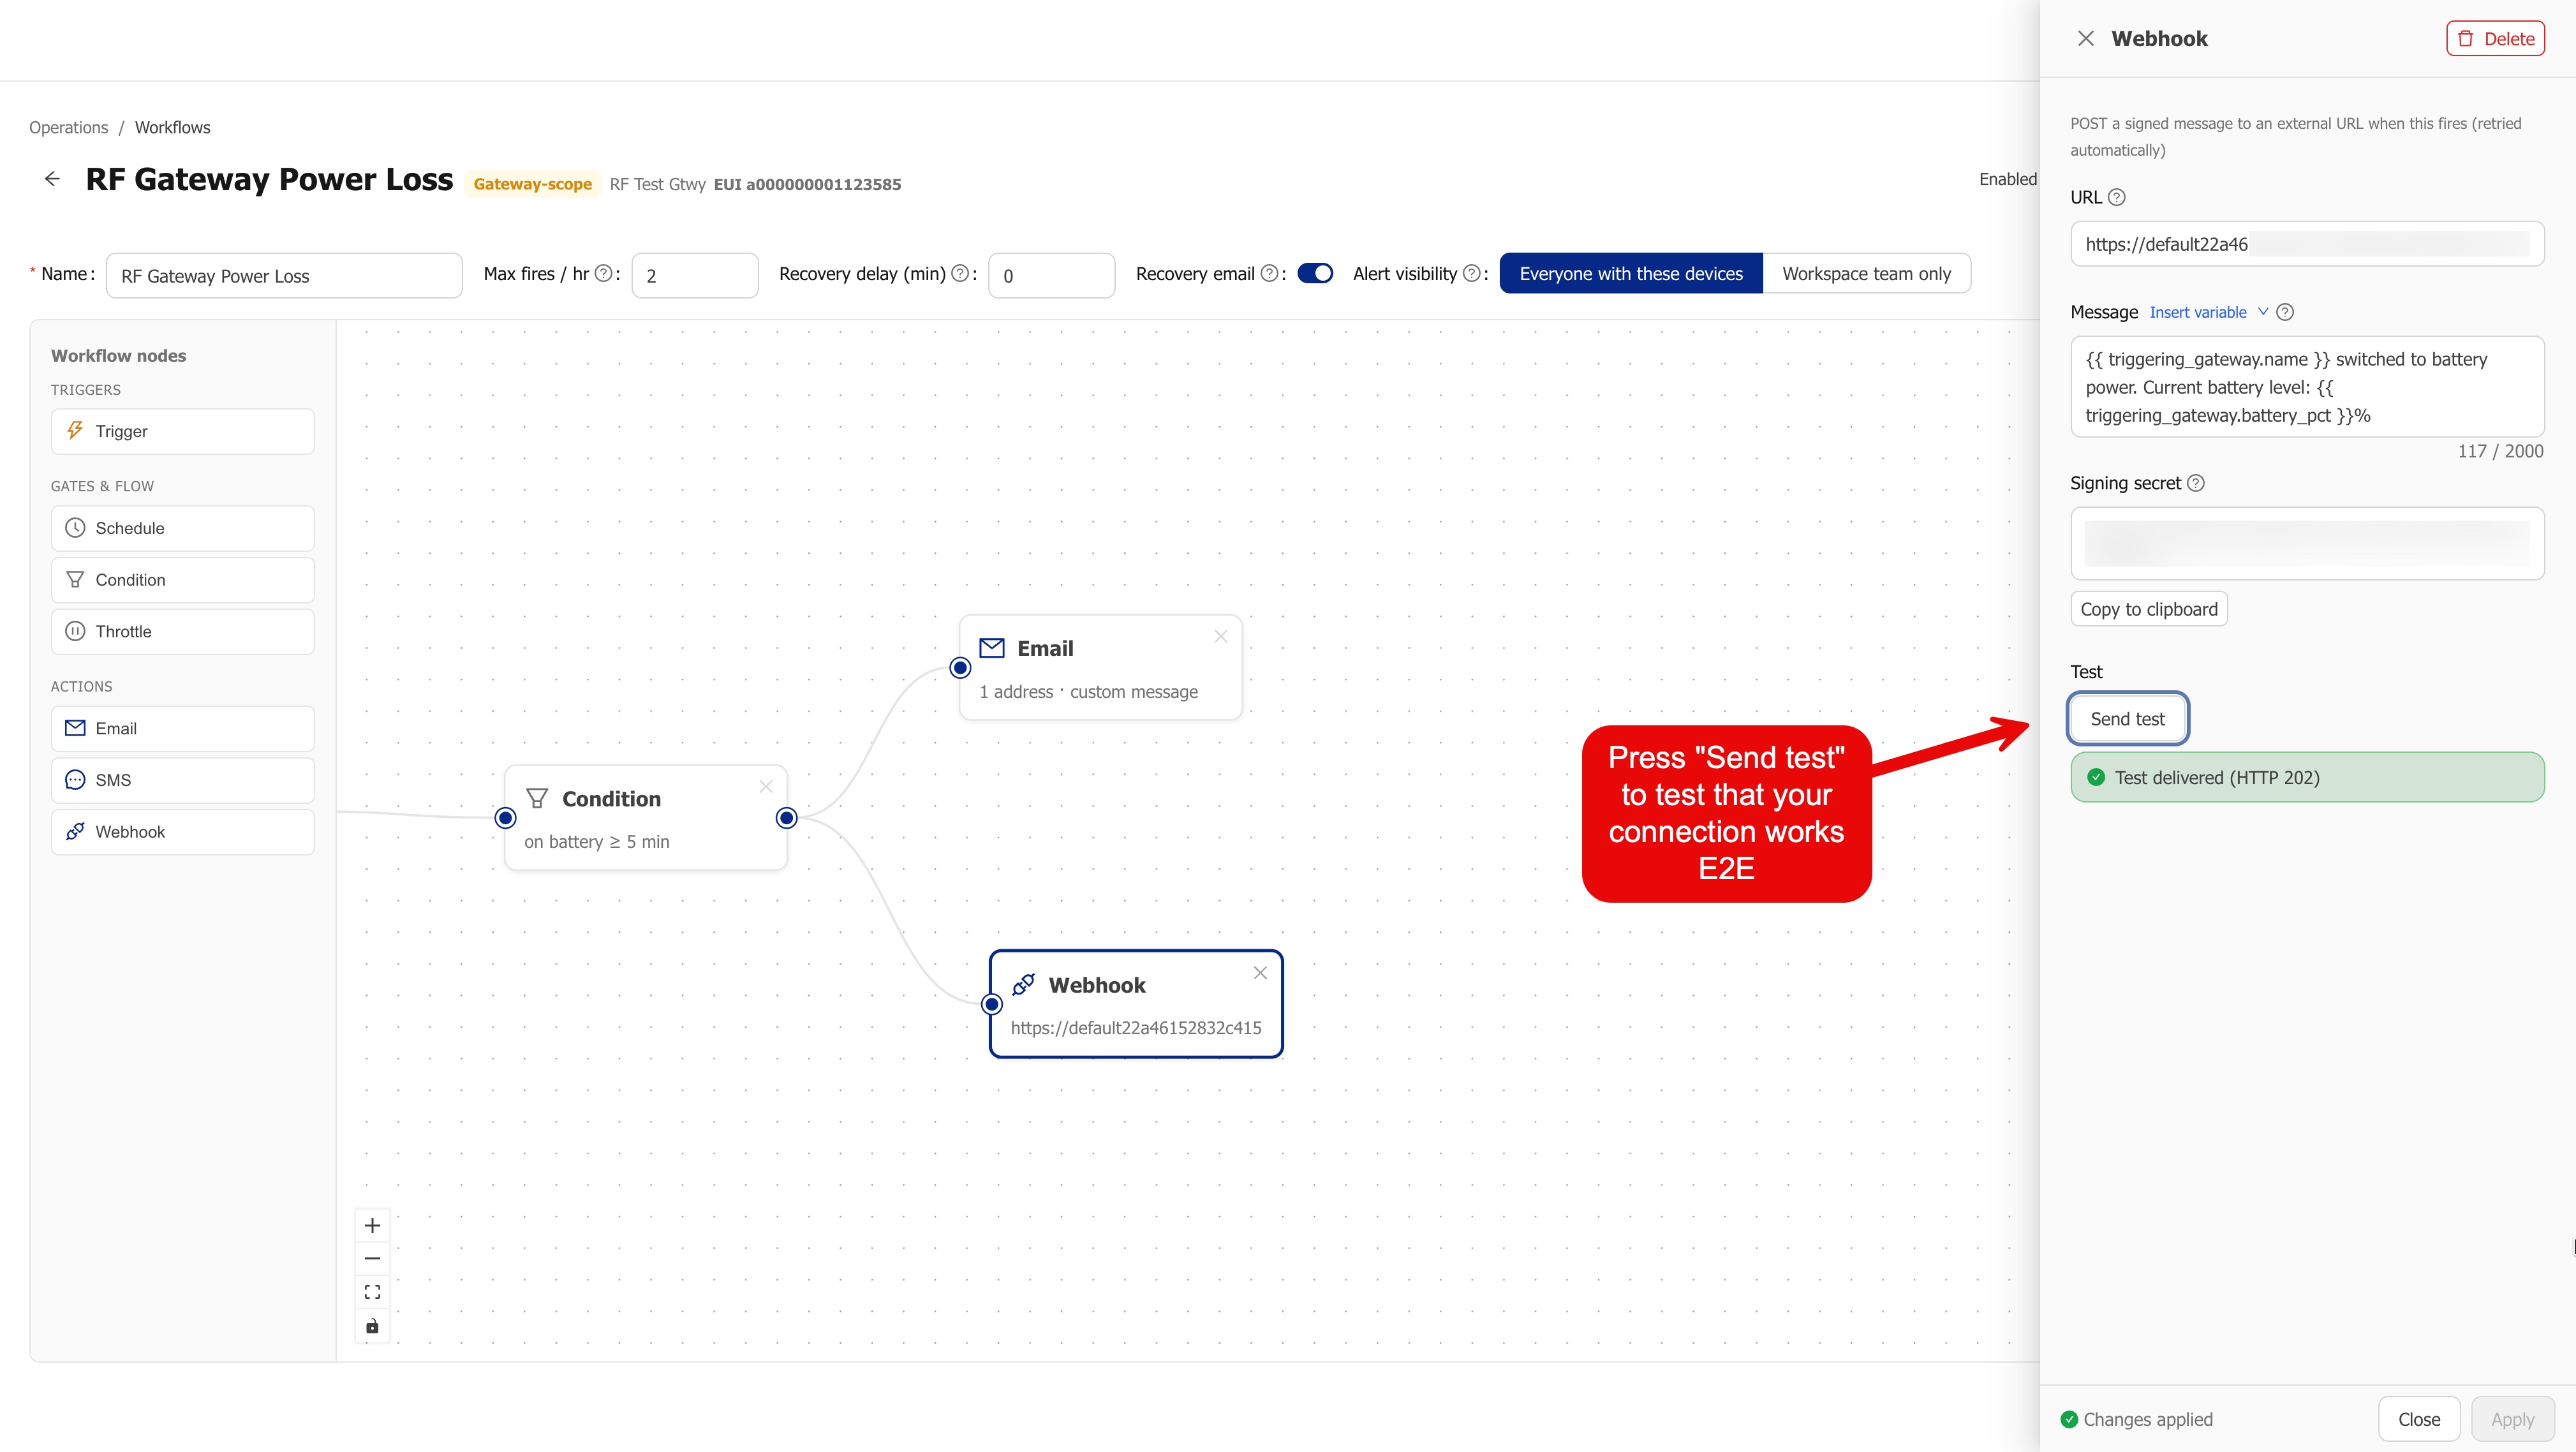Edit the Max fires / hr value

[694, 276]
